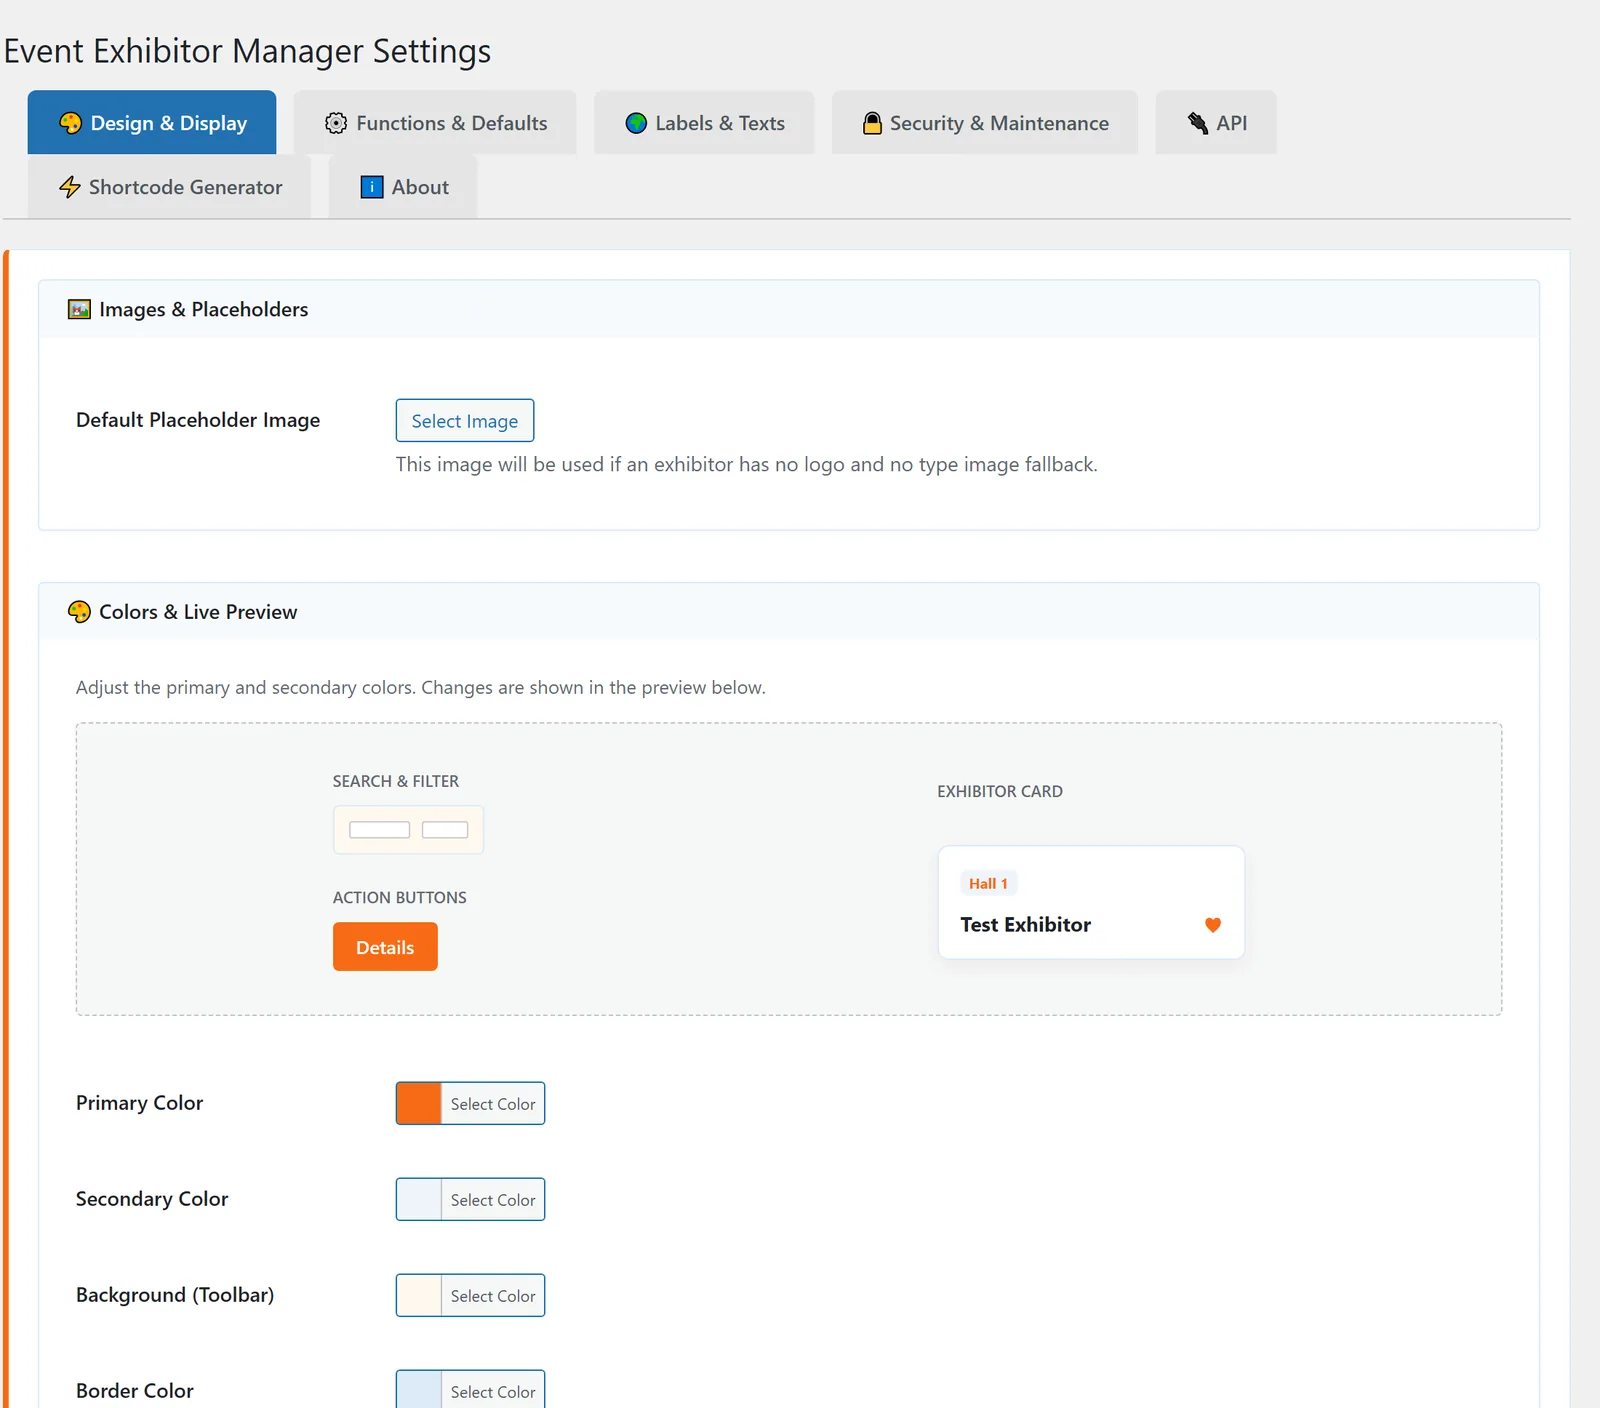Open the Labels & Texts tab
The height and width of the screenshot is (1408, 1600).
click(704, 122)
